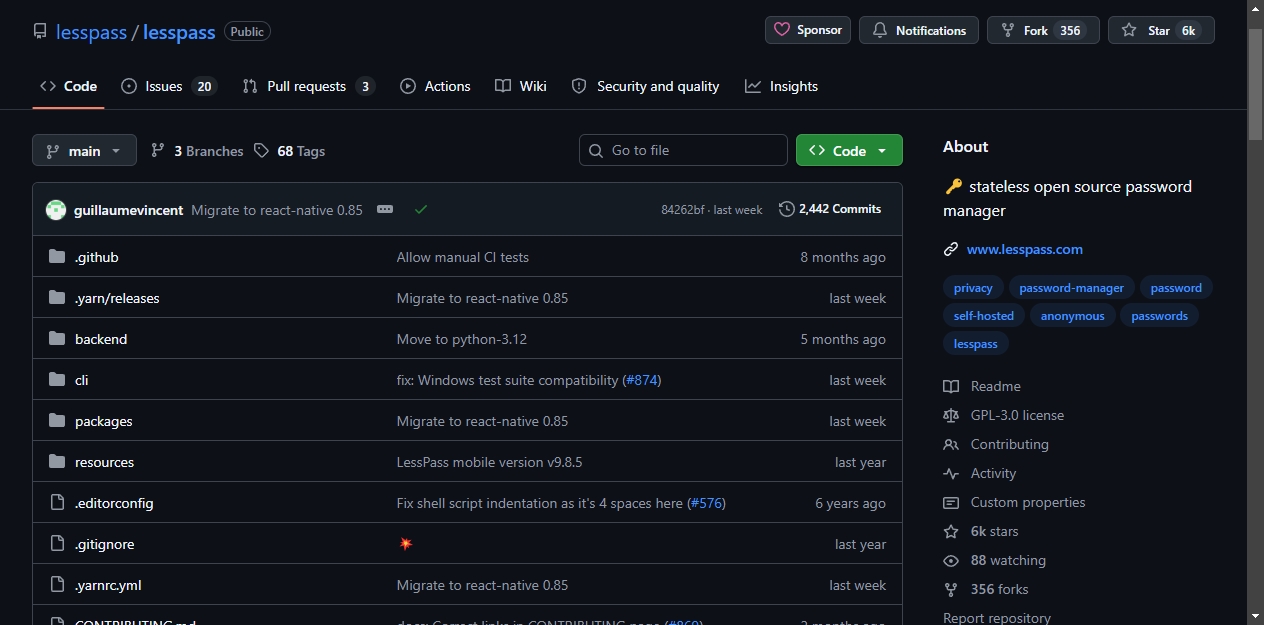The image size is (1264, 625).
Task: Open the green Code dropdown button
Action: [849, 150]
